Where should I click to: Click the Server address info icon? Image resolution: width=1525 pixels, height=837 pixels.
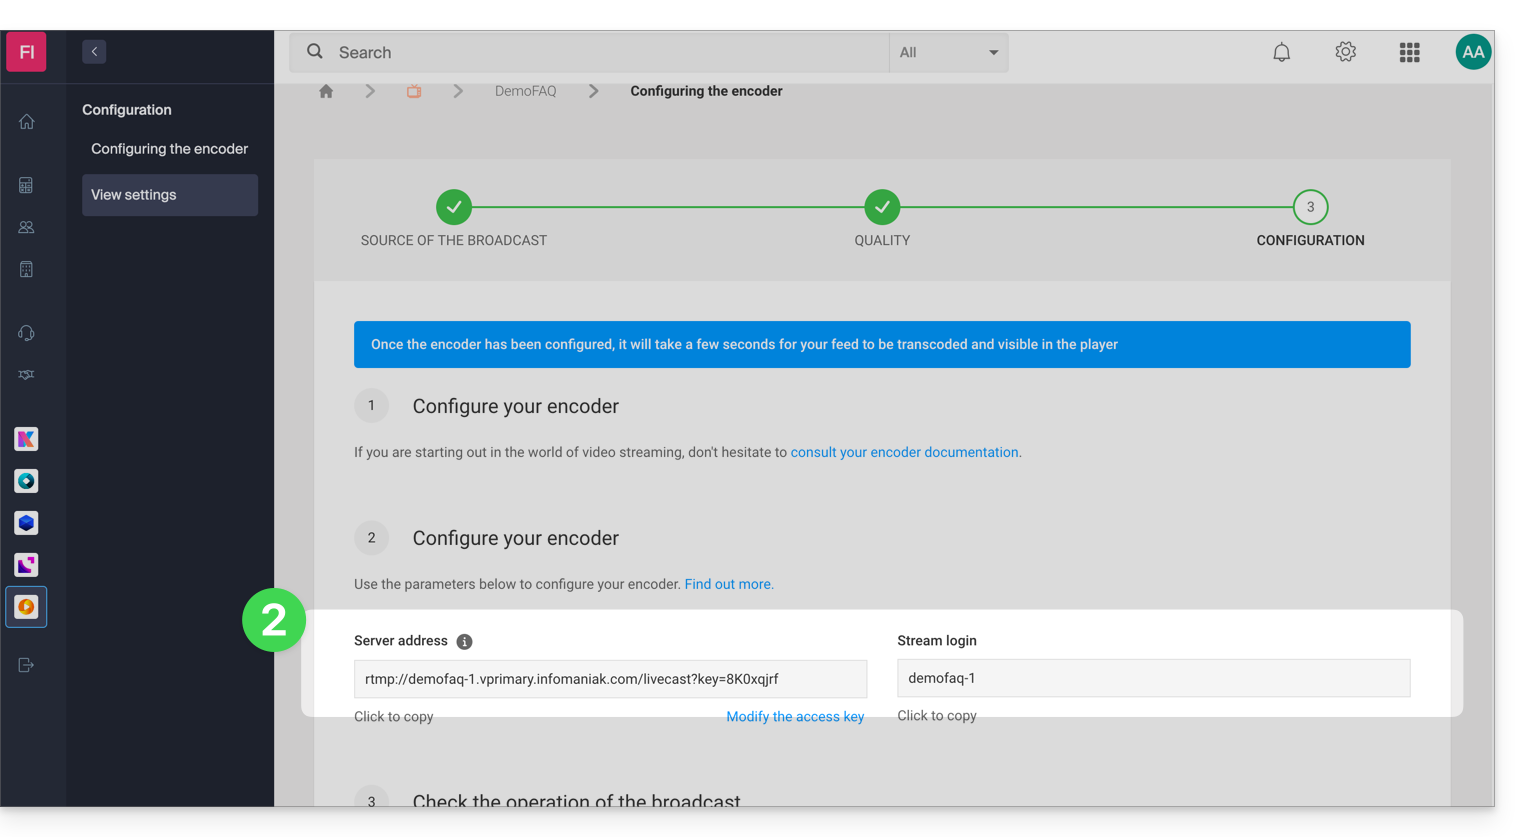[464, 642]
